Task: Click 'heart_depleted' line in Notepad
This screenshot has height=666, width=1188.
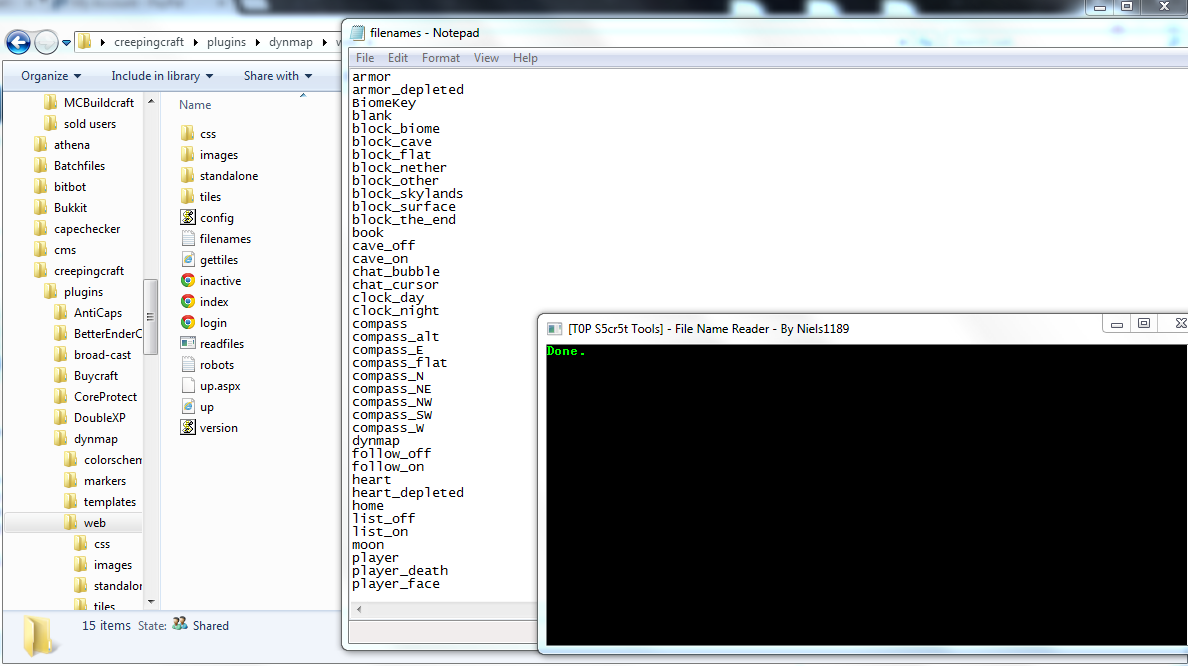Action: pyautogui.click(x=408, y=492)
